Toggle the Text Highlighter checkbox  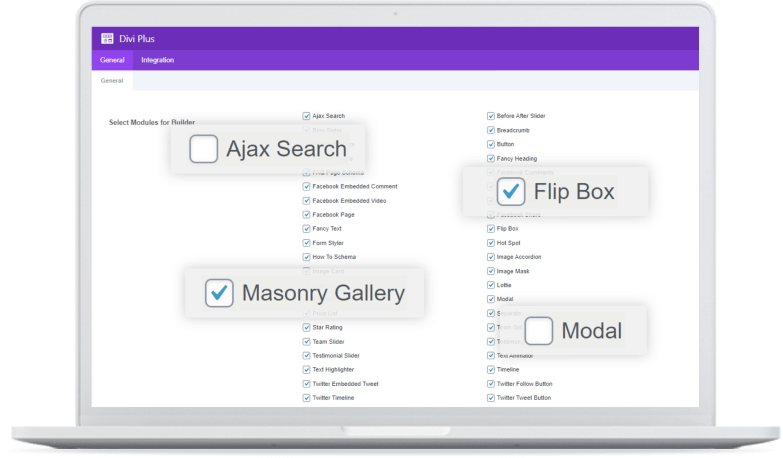[x=306, y=370]
